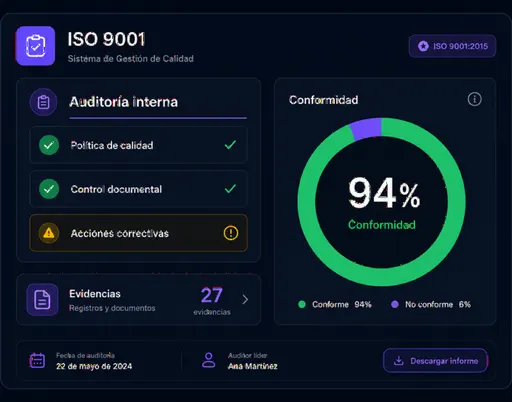Click the star badge icon beside ISO 9001:2015
Image resolution: width=512 pixels, height=402 pixels.
click(423, 46)
